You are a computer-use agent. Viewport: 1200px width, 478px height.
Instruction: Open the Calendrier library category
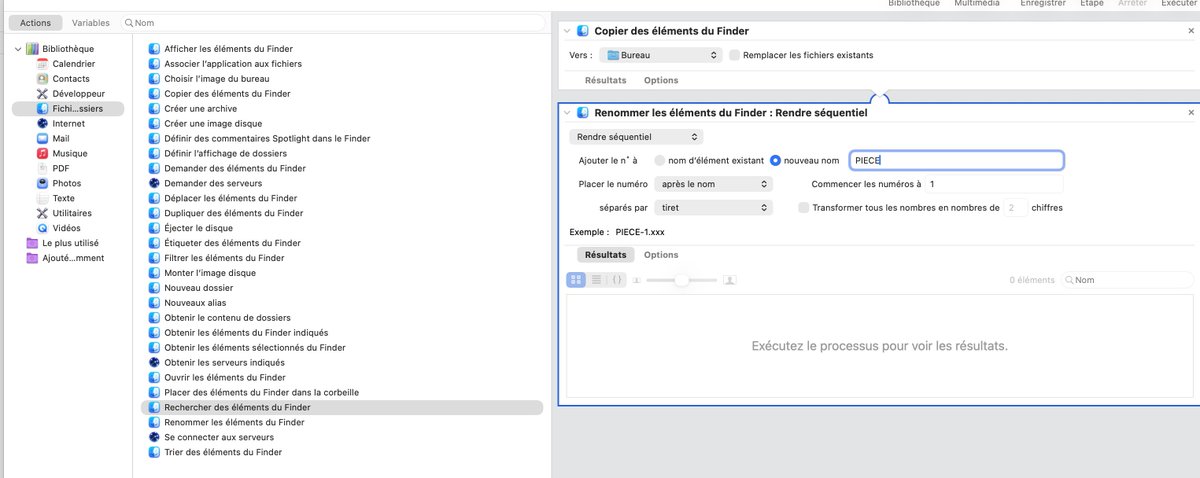pyautogui.click(x=73, y=63)
